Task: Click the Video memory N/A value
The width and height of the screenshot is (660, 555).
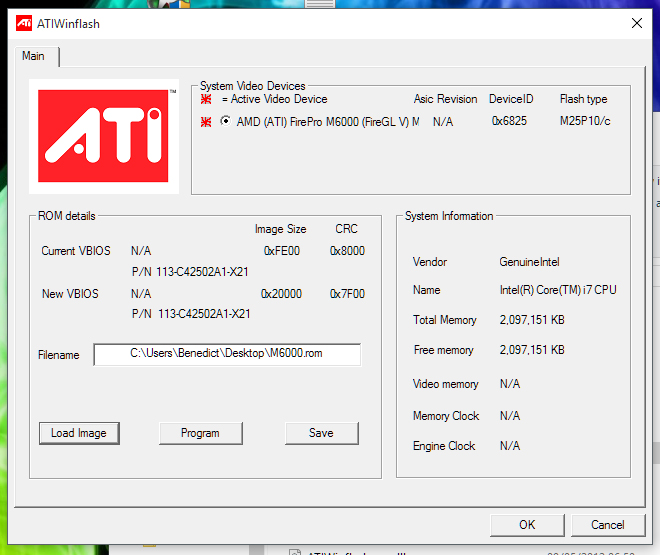Action: tap(510, 384)
